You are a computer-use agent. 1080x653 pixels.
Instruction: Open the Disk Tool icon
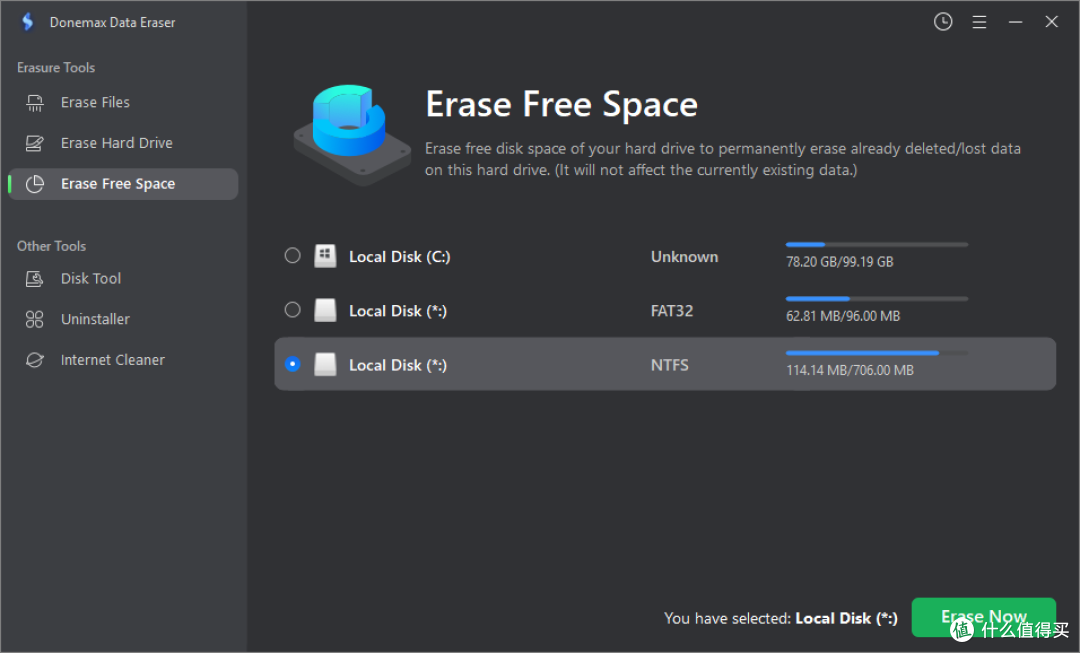click(x=34, y=279)
